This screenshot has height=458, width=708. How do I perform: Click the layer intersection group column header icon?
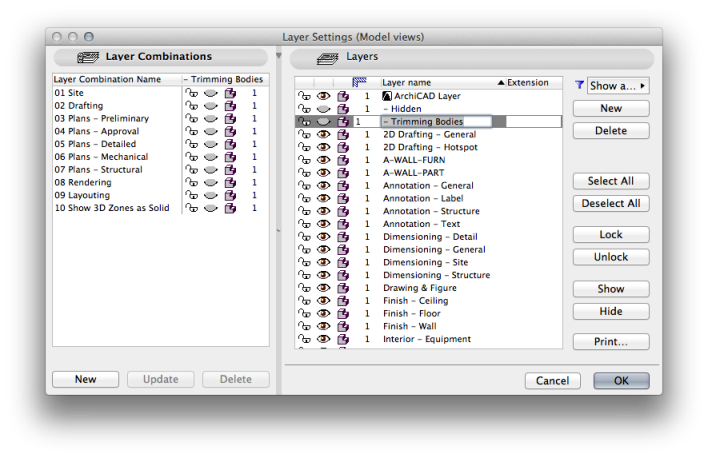[359, 82]
